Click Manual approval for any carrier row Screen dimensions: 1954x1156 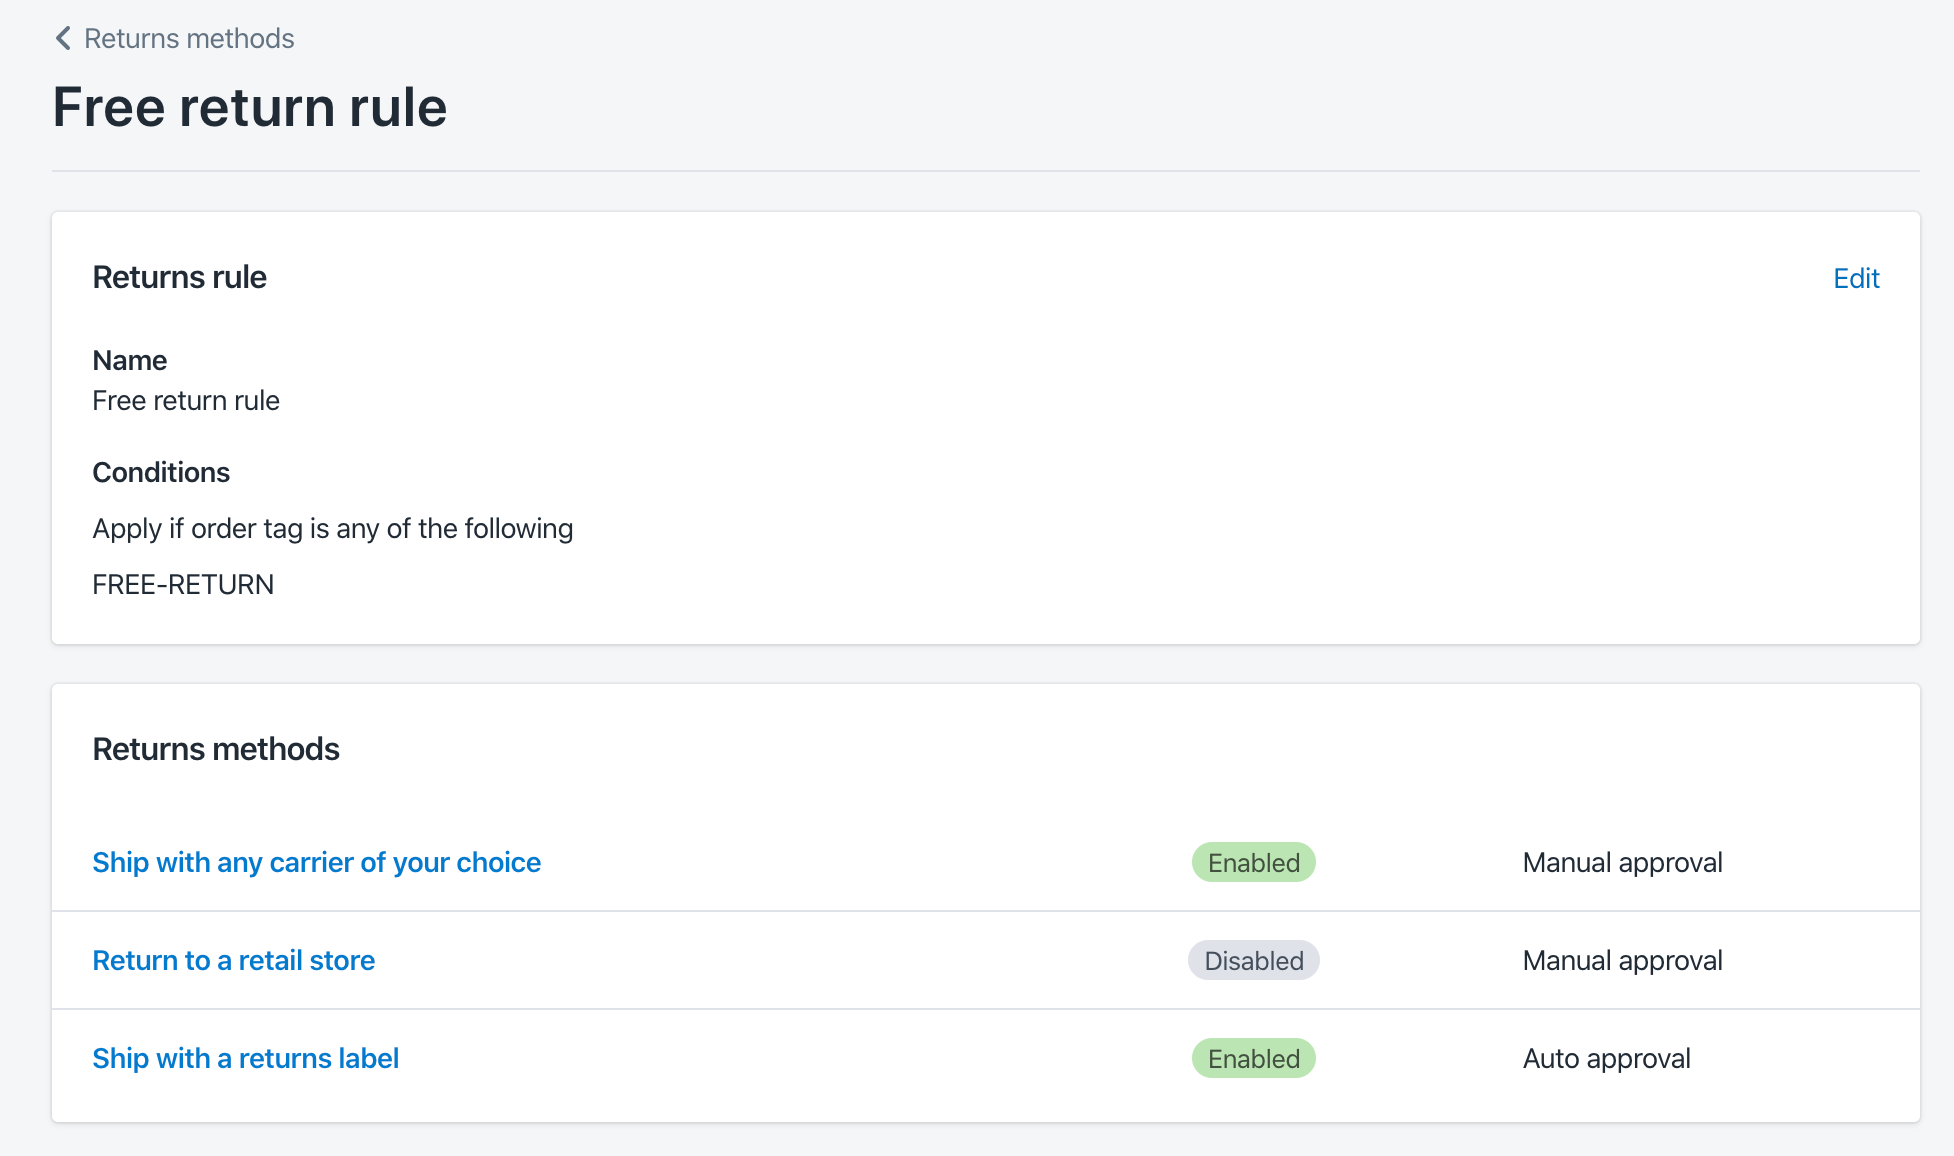[x=1622, y=862]
